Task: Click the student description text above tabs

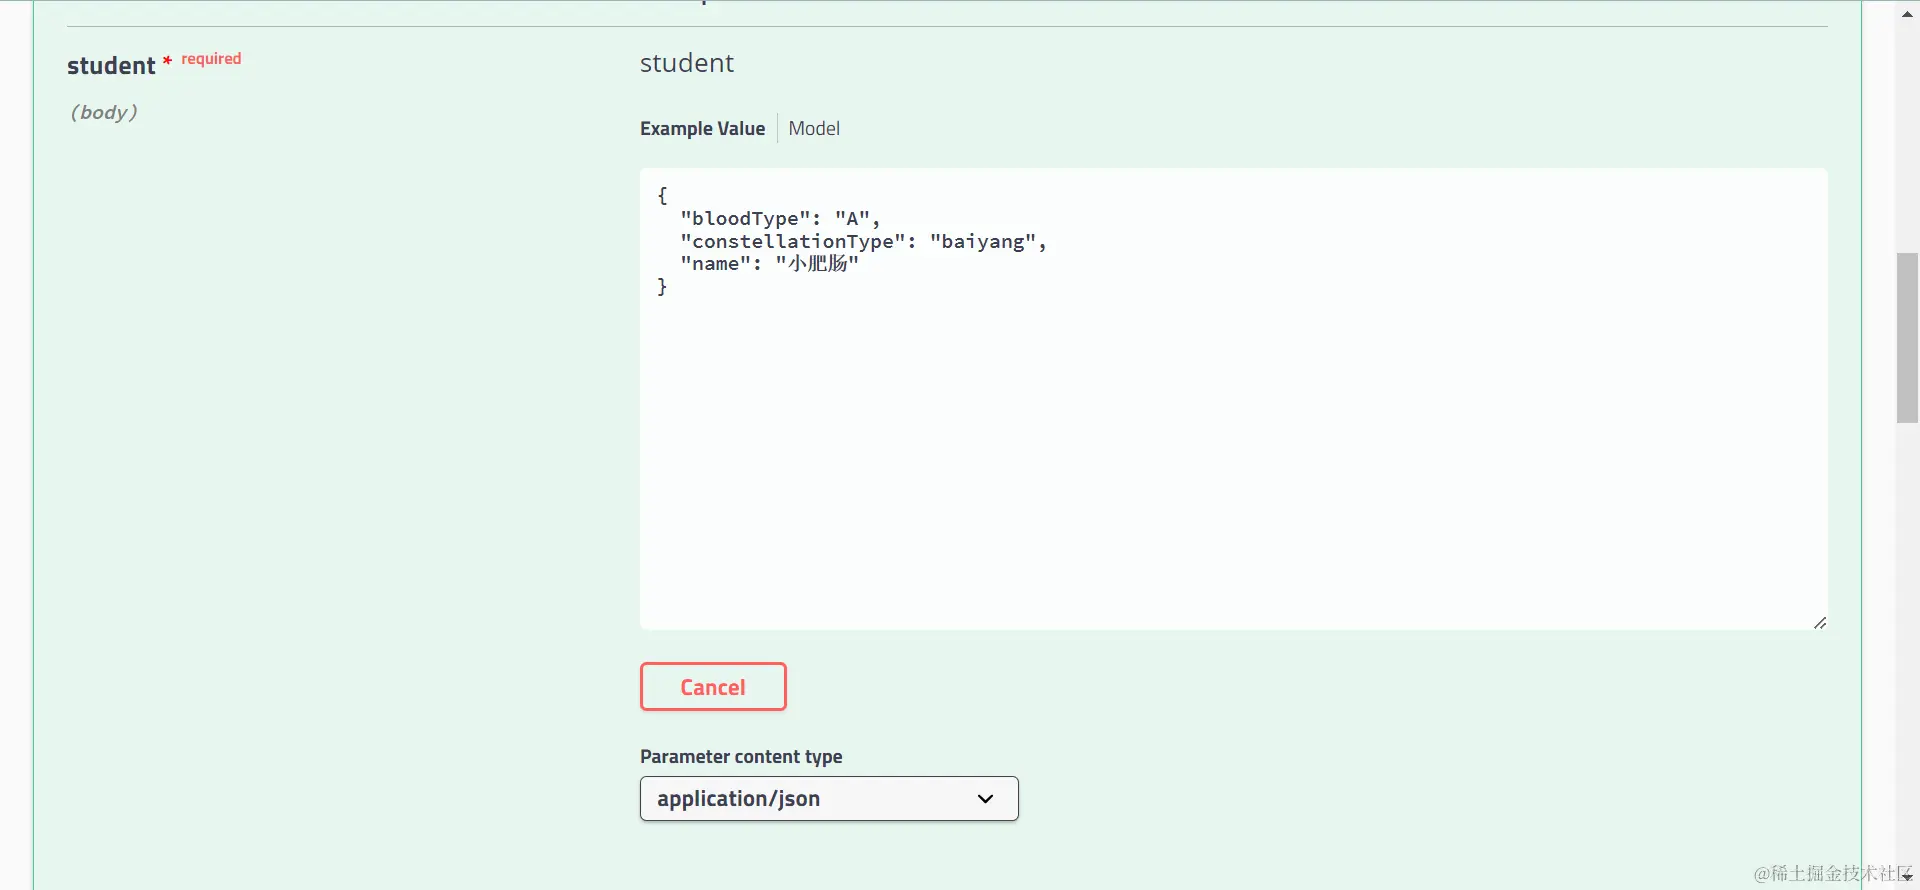Action: (x=687, y=63)
